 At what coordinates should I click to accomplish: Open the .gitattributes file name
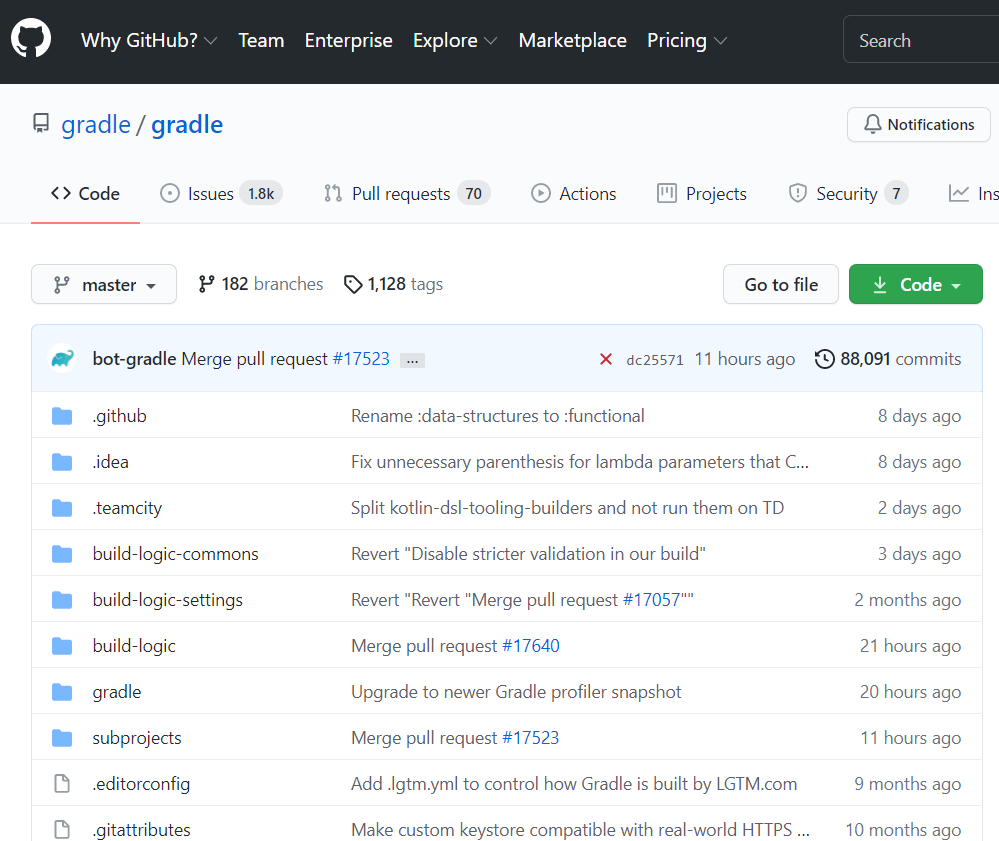141,830
